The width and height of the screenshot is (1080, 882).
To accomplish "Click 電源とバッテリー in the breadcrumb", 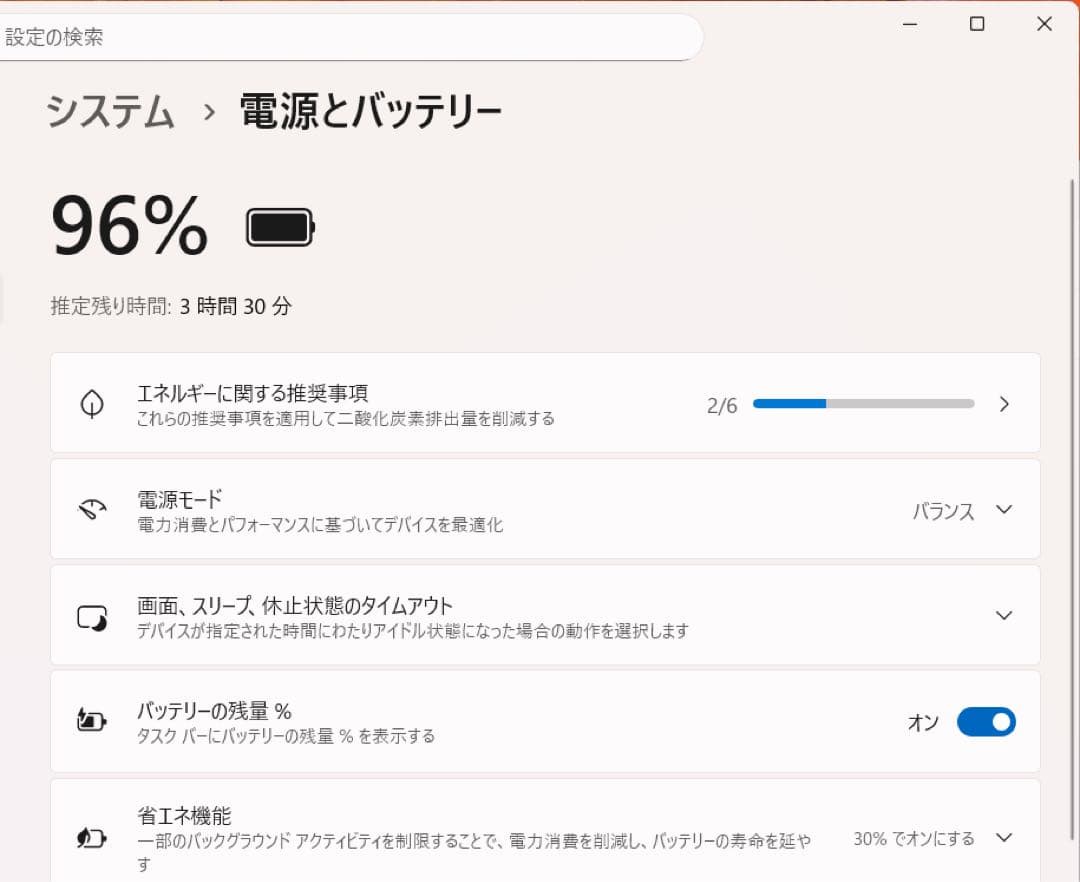I will tap(368, 112).
